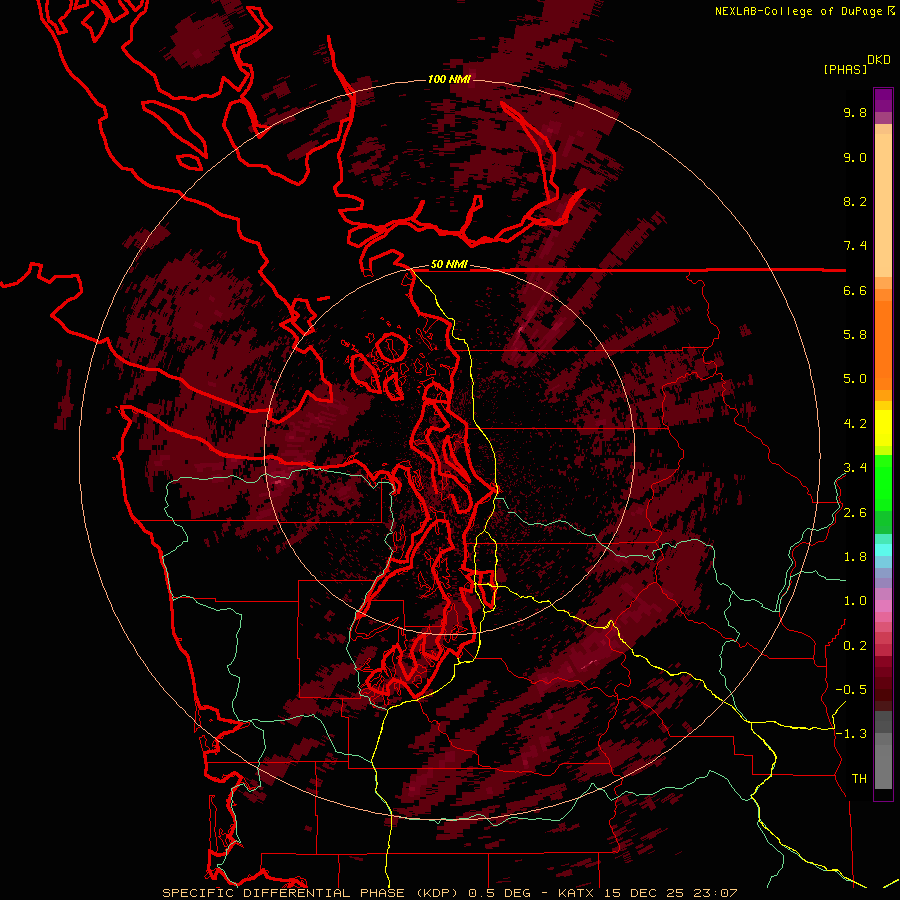Screen dimensions: 900x900
Task: Click the 5.0 value on color scale
Action: (x=855, y=379)
